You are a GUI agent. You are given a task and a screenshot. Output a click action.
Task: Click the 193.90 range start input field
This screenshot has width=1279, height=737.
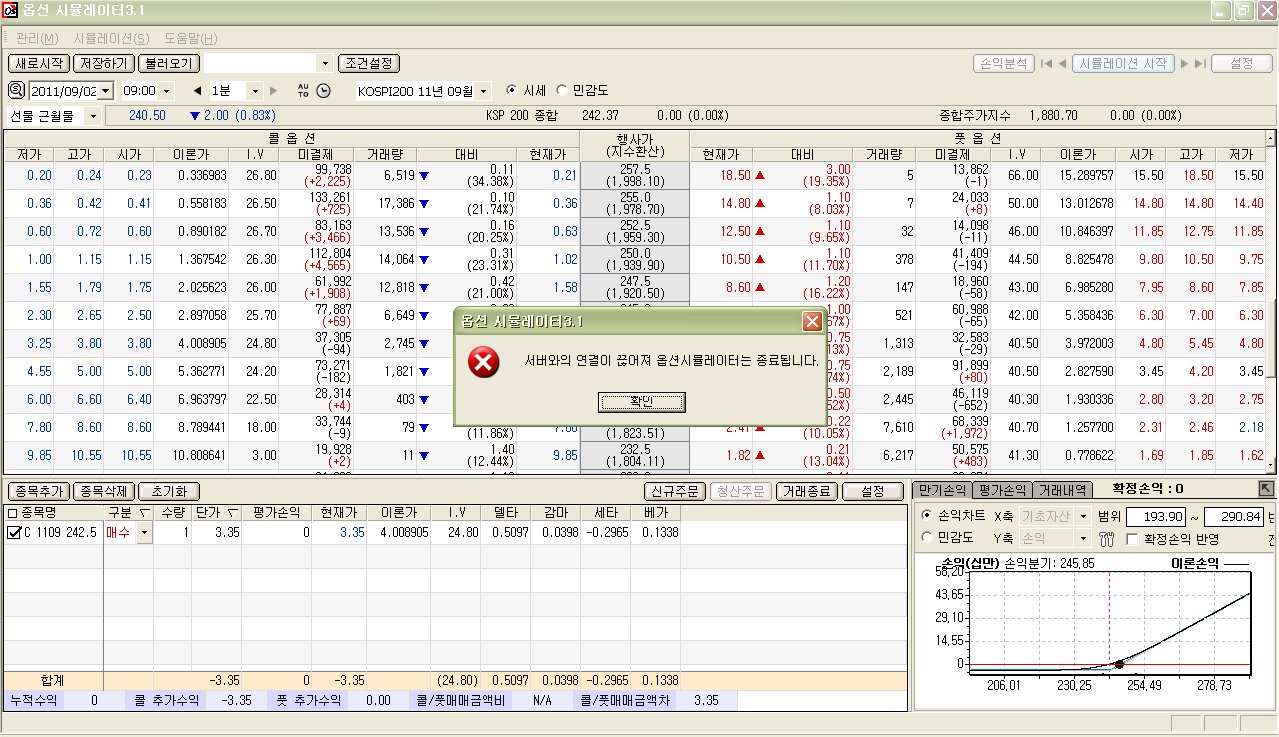tap(1156, 517)
